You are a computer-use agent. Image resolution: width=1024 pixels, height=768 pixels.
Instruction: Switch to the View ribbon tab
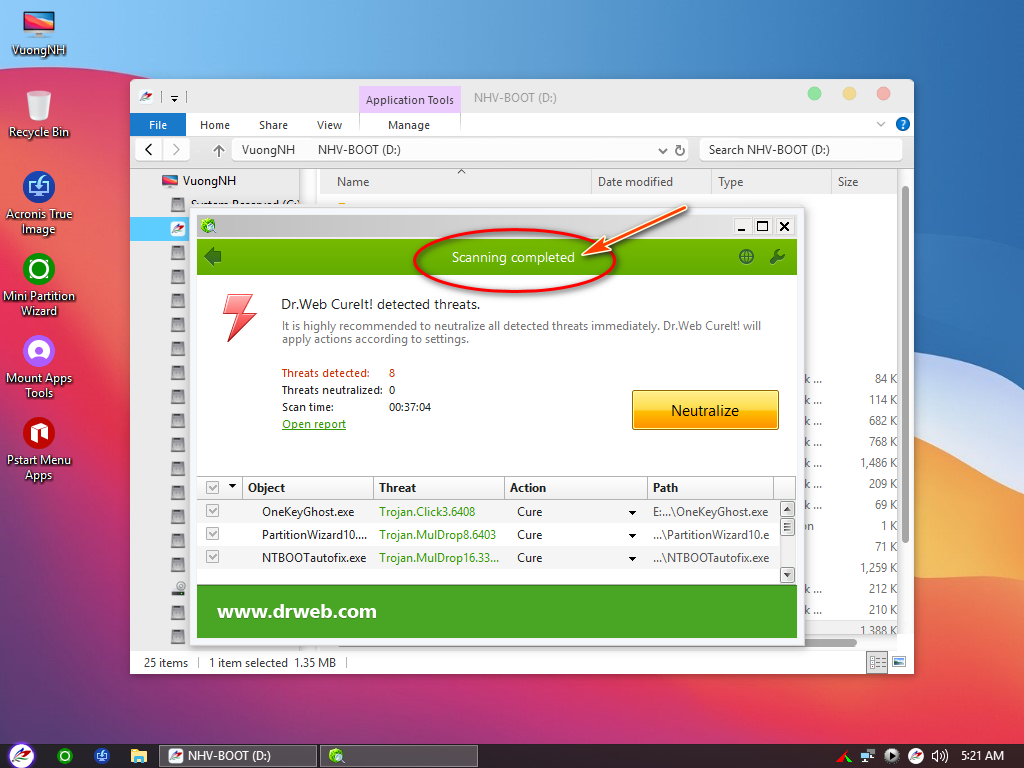[329, 125]
